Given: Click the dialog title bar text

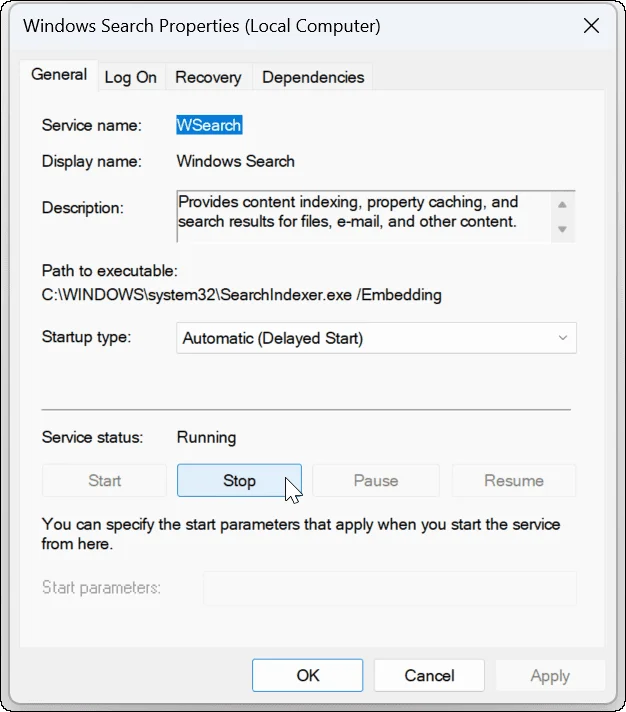Looking at the screenshot, I should point(202,26).
